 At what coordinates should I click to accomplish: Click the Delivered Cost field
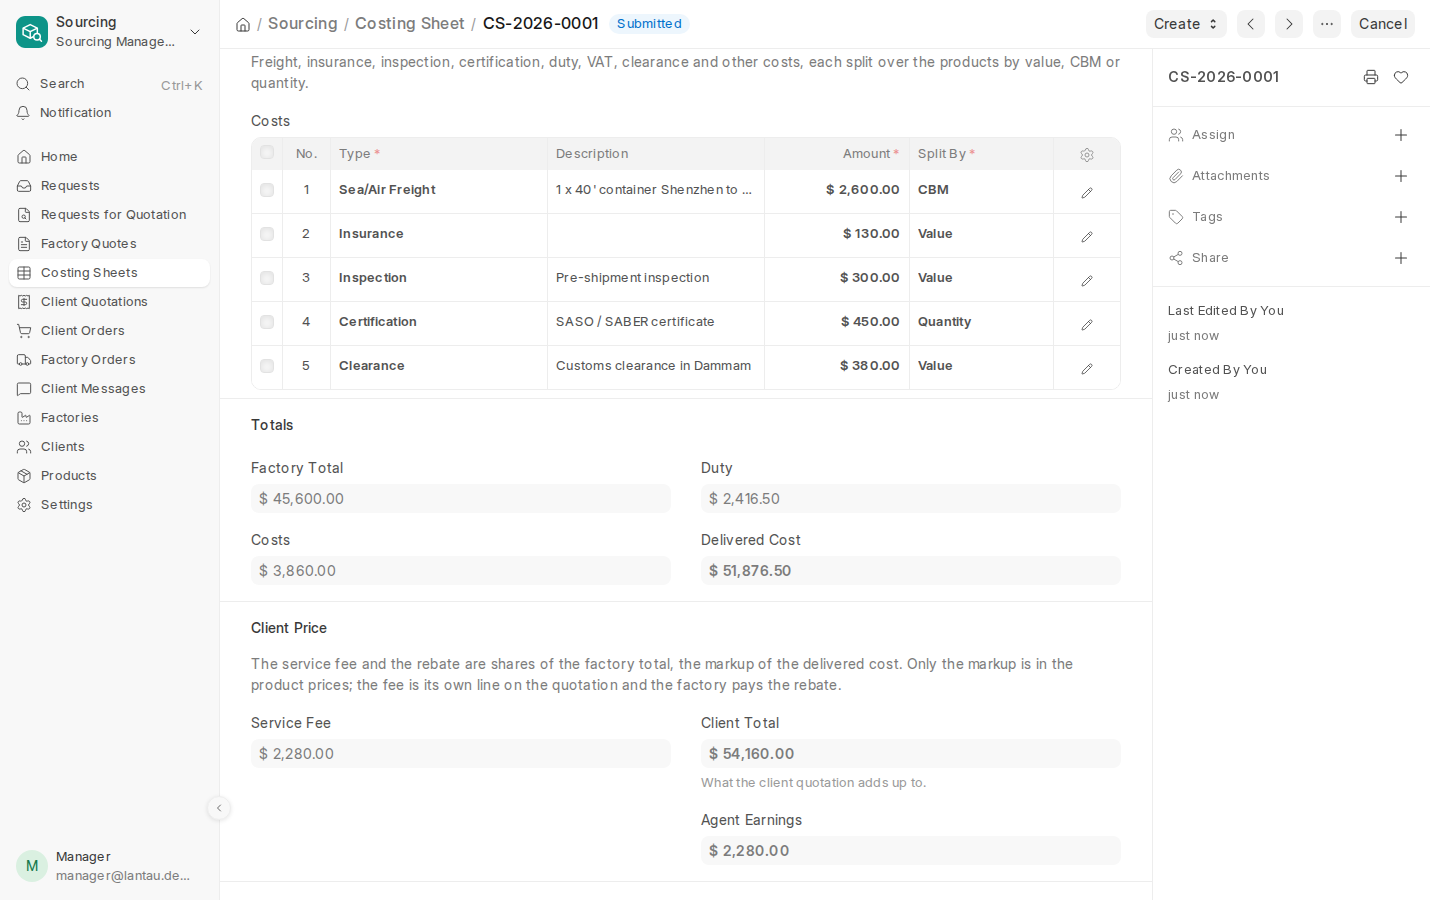911,571
